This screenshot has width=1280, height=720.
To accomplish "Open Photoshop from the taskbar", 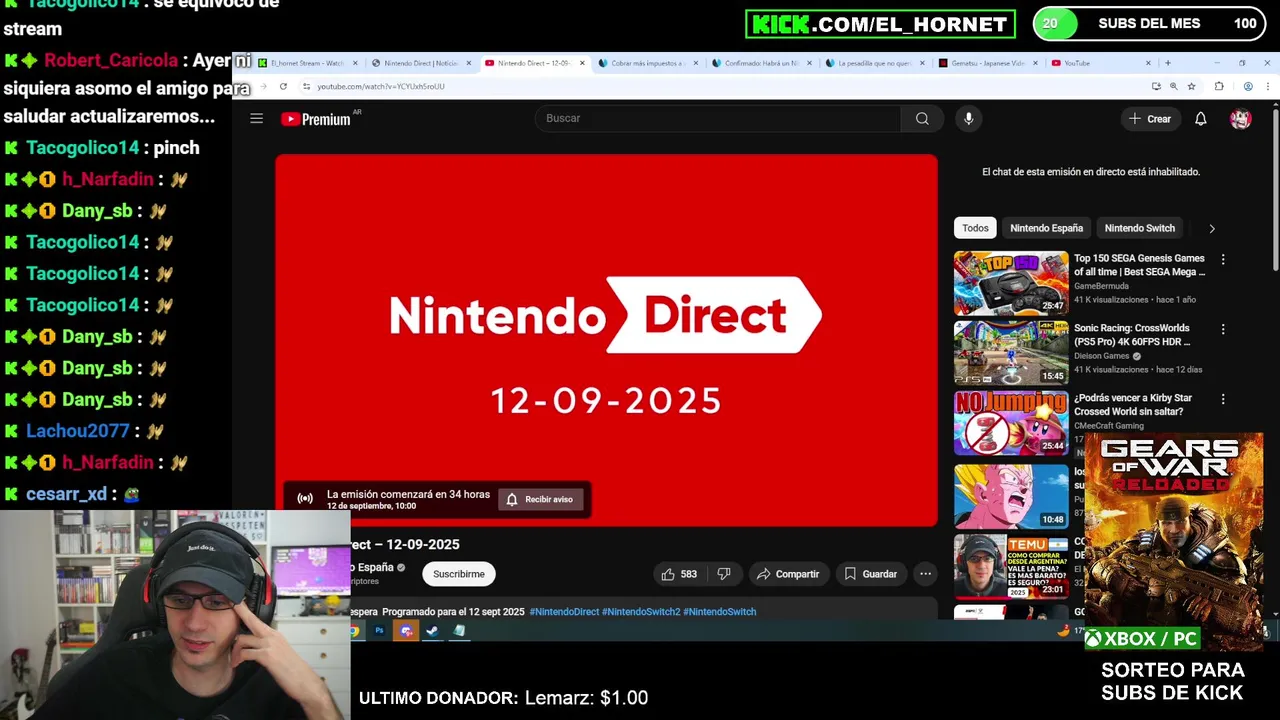I will click(379, 631).
